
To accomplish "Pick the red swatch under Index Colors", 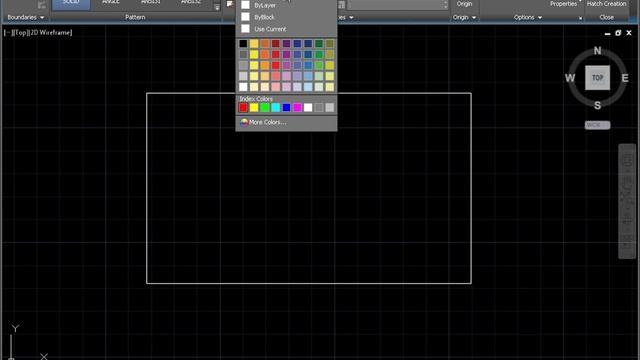I will (x=243, y=107).
